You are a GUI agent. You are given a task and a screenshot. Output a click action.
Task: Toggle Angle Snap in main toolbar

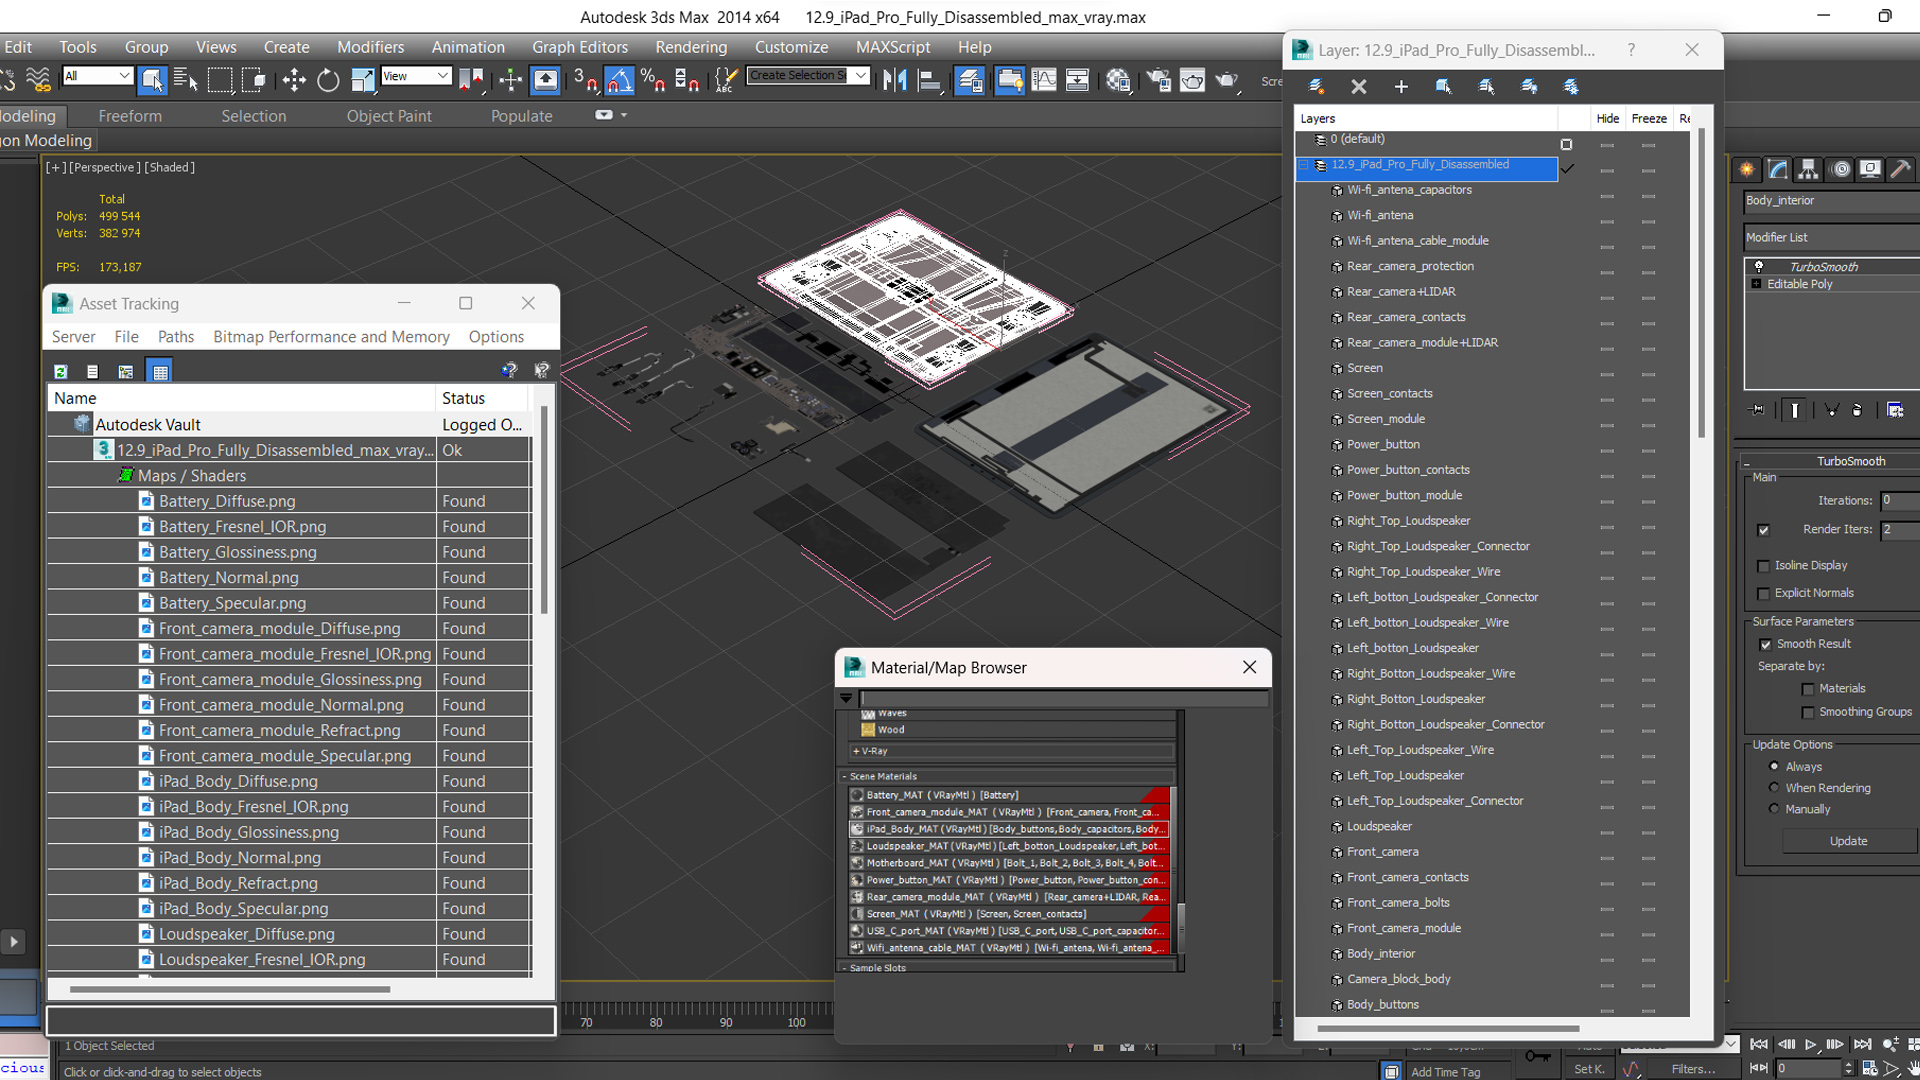(619, 80)
